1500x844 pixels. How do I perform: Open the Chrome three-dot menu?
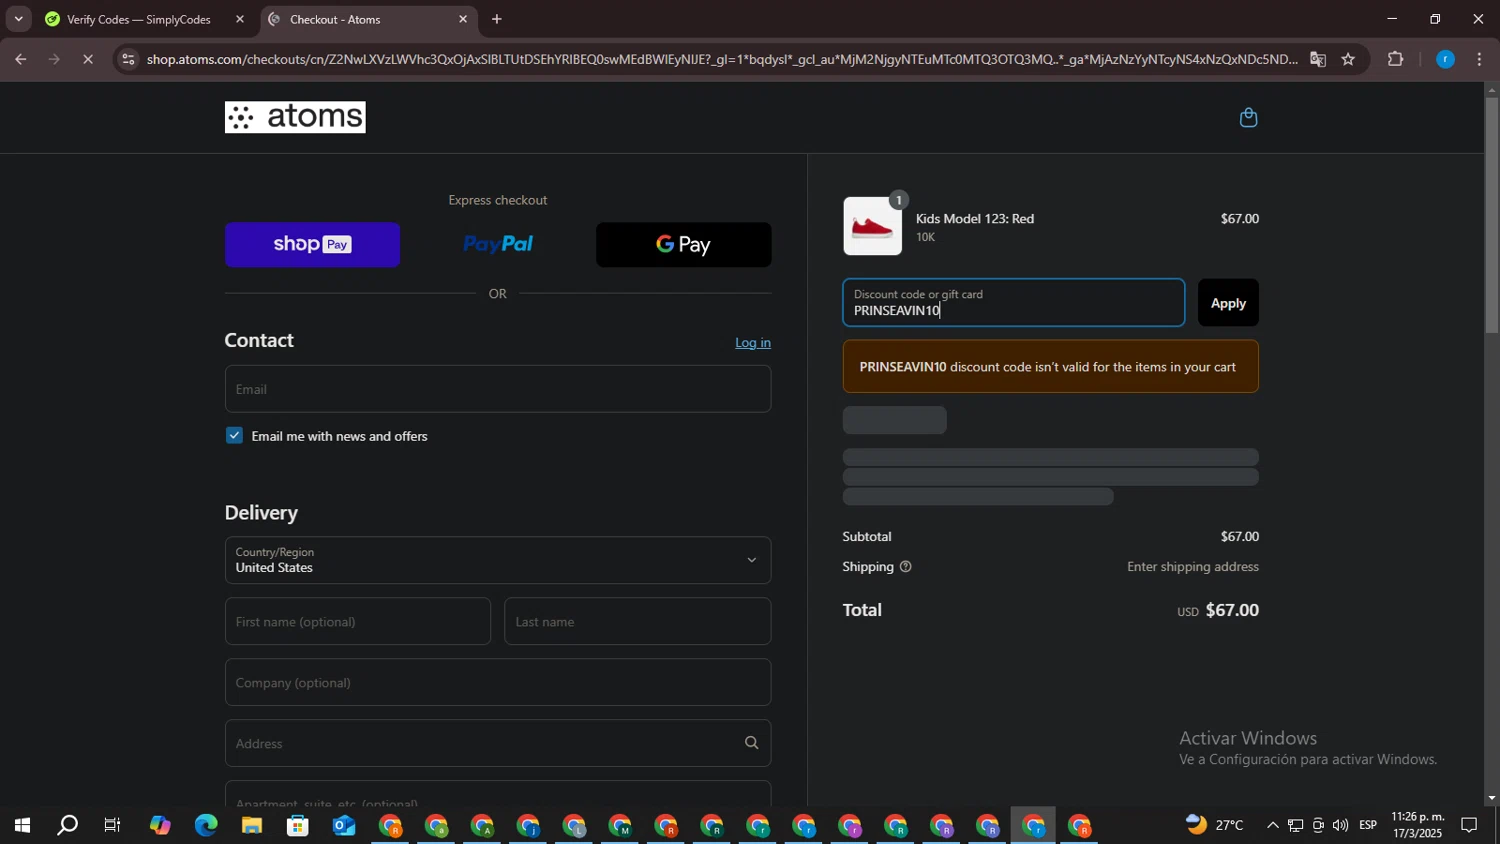tap(1479, 60)
